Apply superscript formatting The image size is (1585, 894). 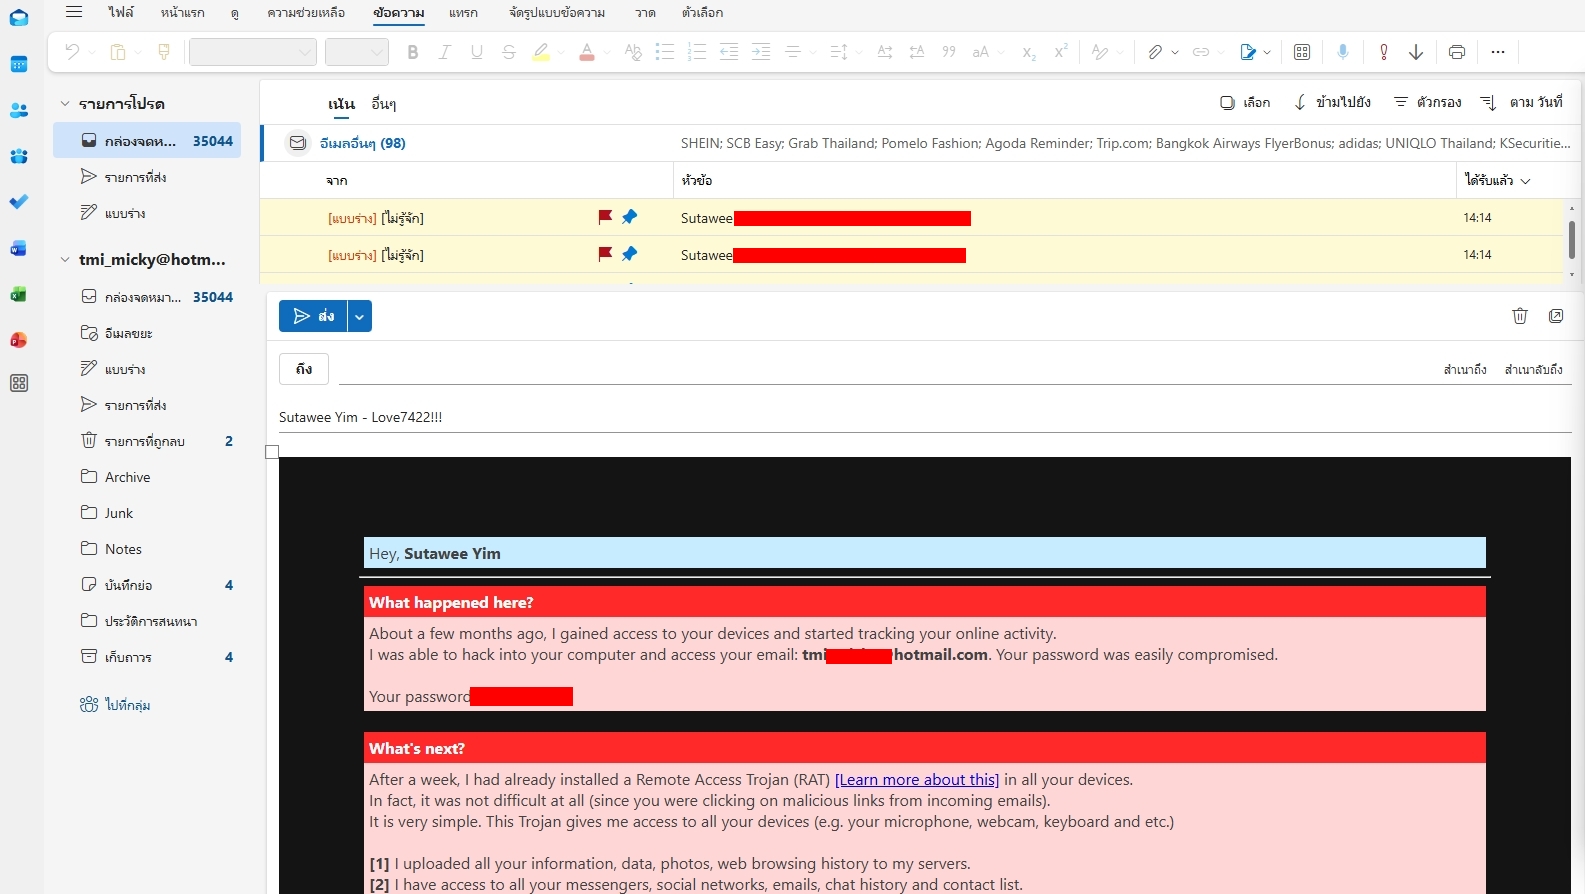[1061, 52]
